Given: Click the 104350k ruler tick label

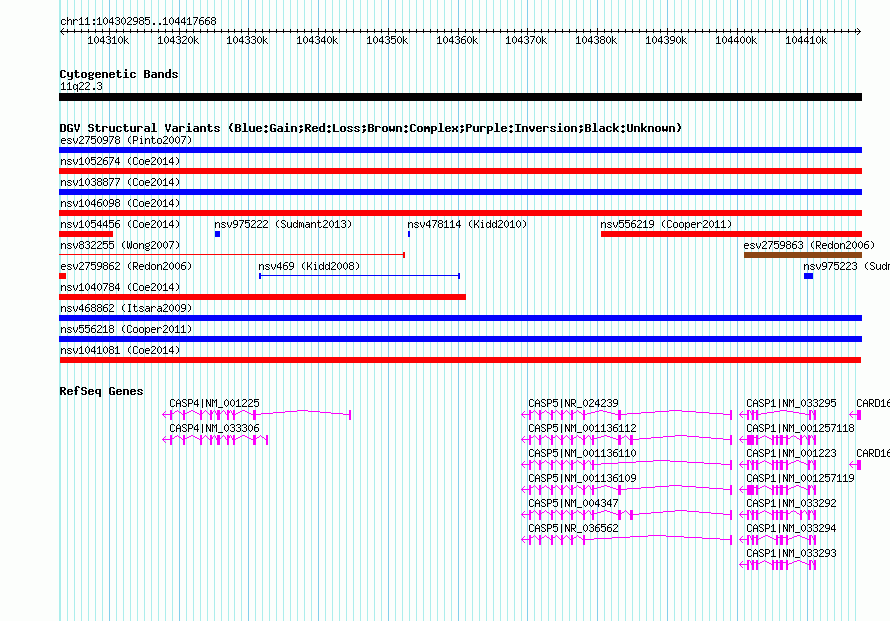Looking at the screenshot, I should (x=387, y=40).
